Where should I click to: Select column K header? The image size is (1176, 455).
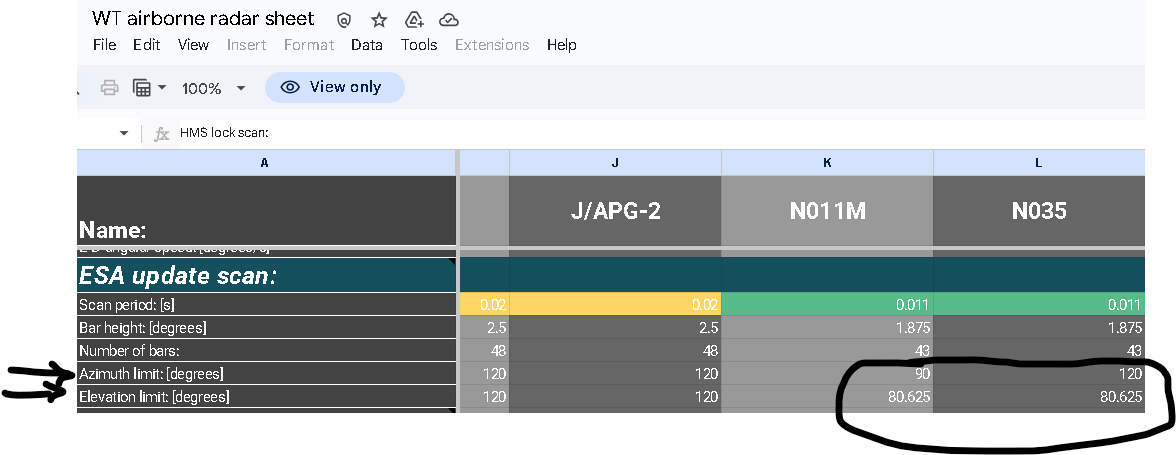click(827, 162)
